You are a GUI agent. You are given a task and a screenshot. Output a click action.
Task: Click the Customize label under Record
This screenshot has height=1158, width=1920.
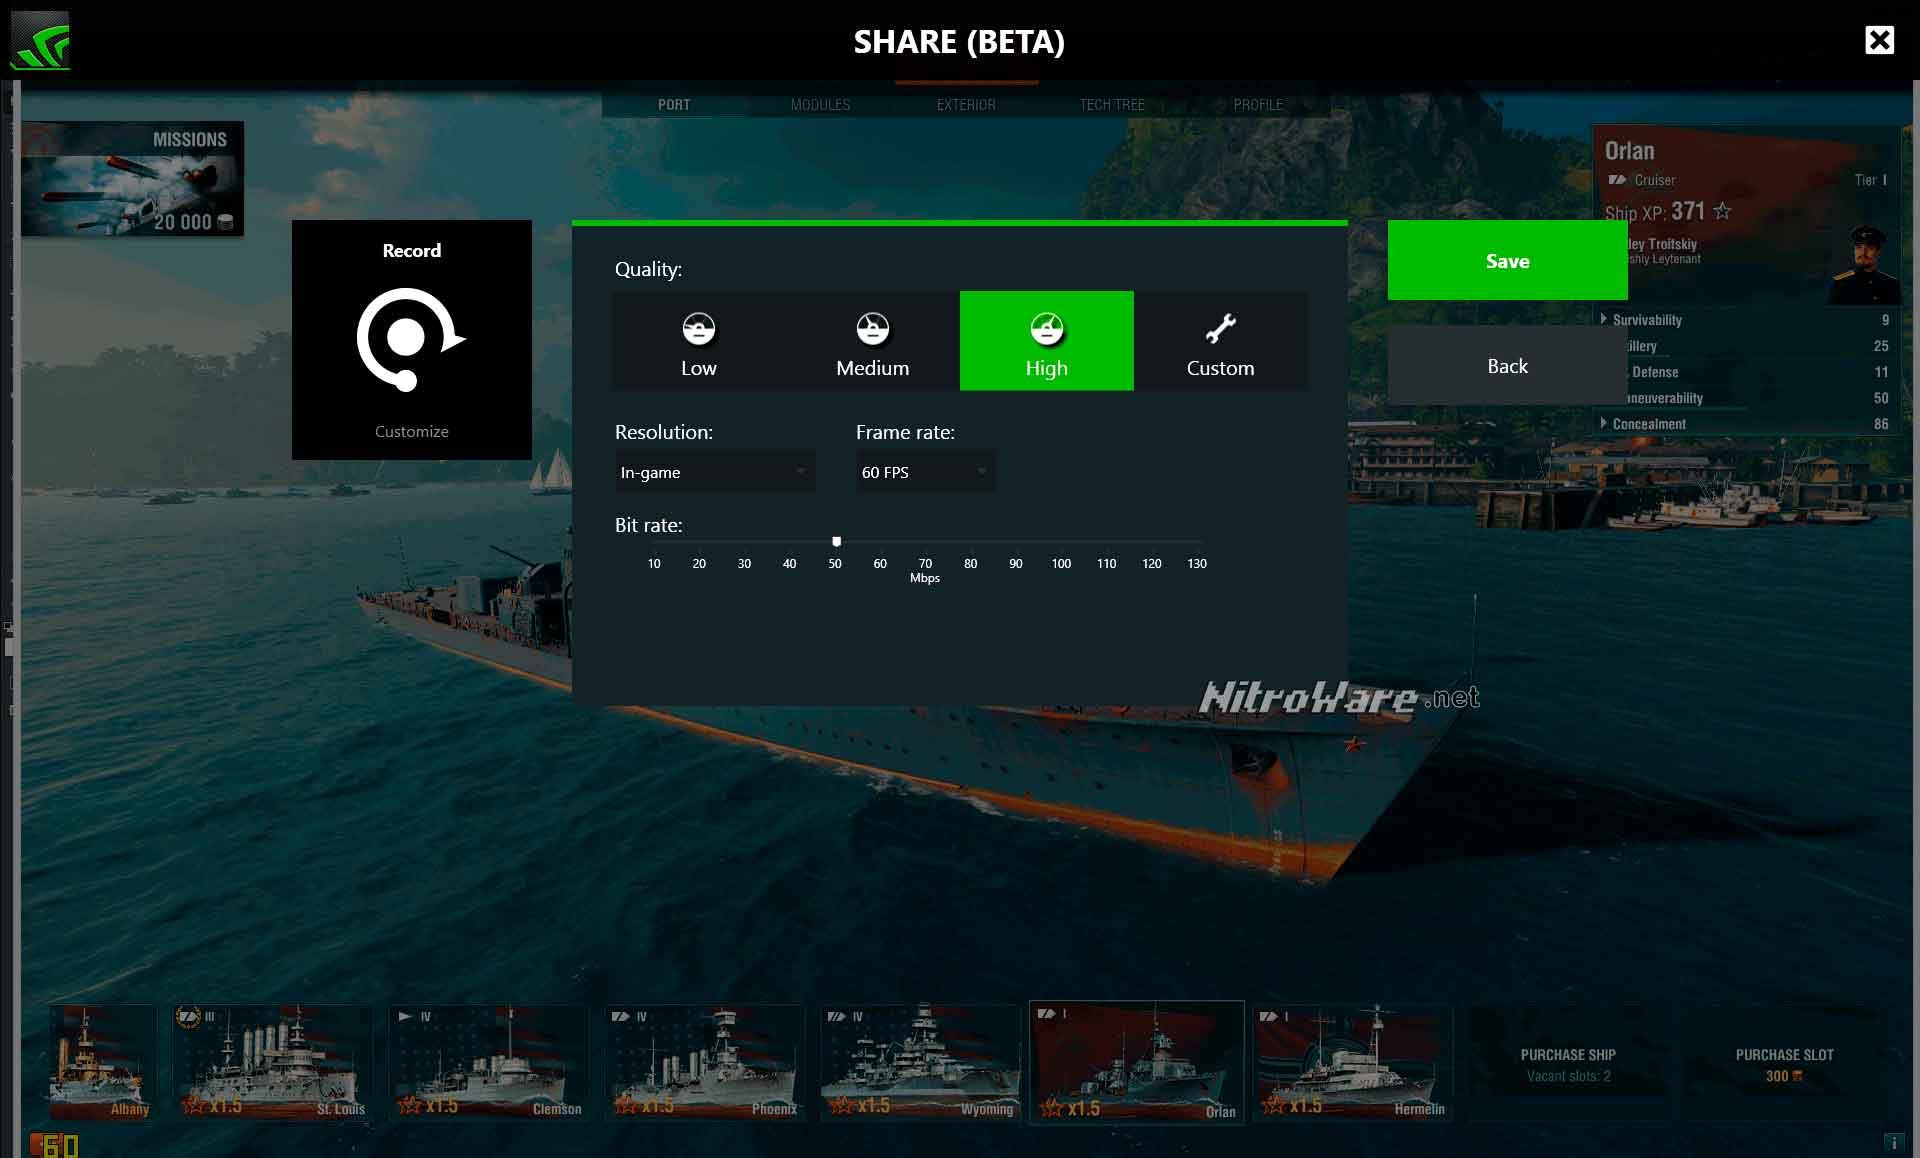point(411,432)
